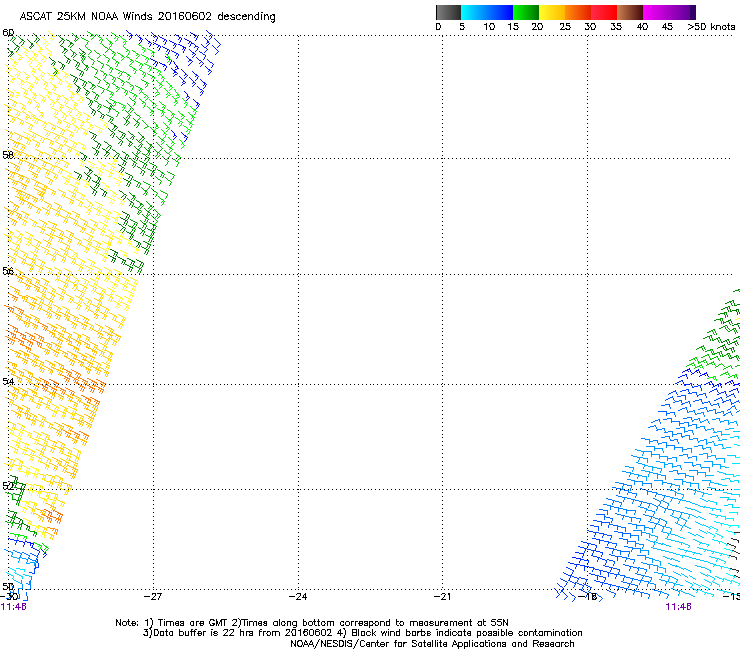
Task: Select the gray 0-5 knots legend swatch
Action: (448, 12)
